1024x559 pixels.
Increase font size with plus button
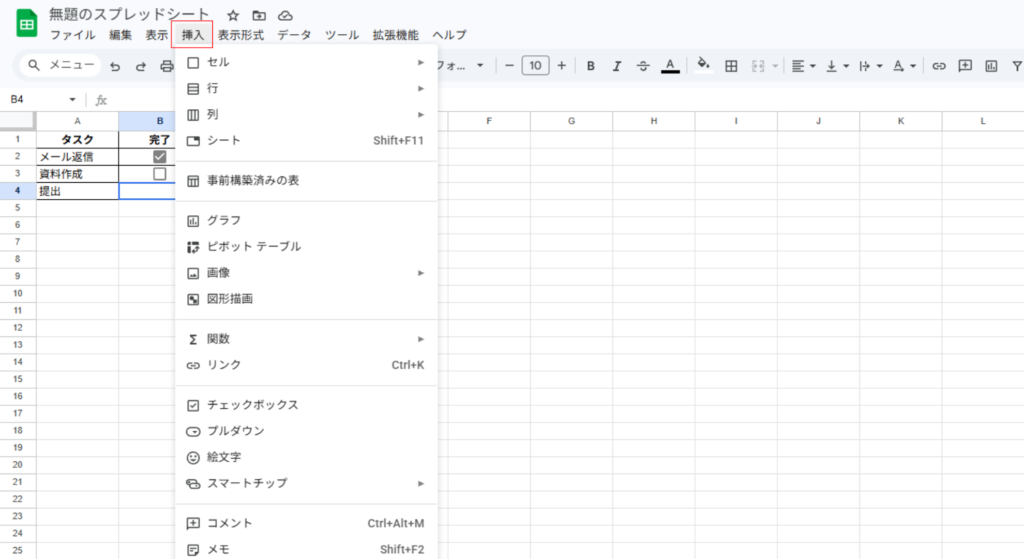point(562,65)
